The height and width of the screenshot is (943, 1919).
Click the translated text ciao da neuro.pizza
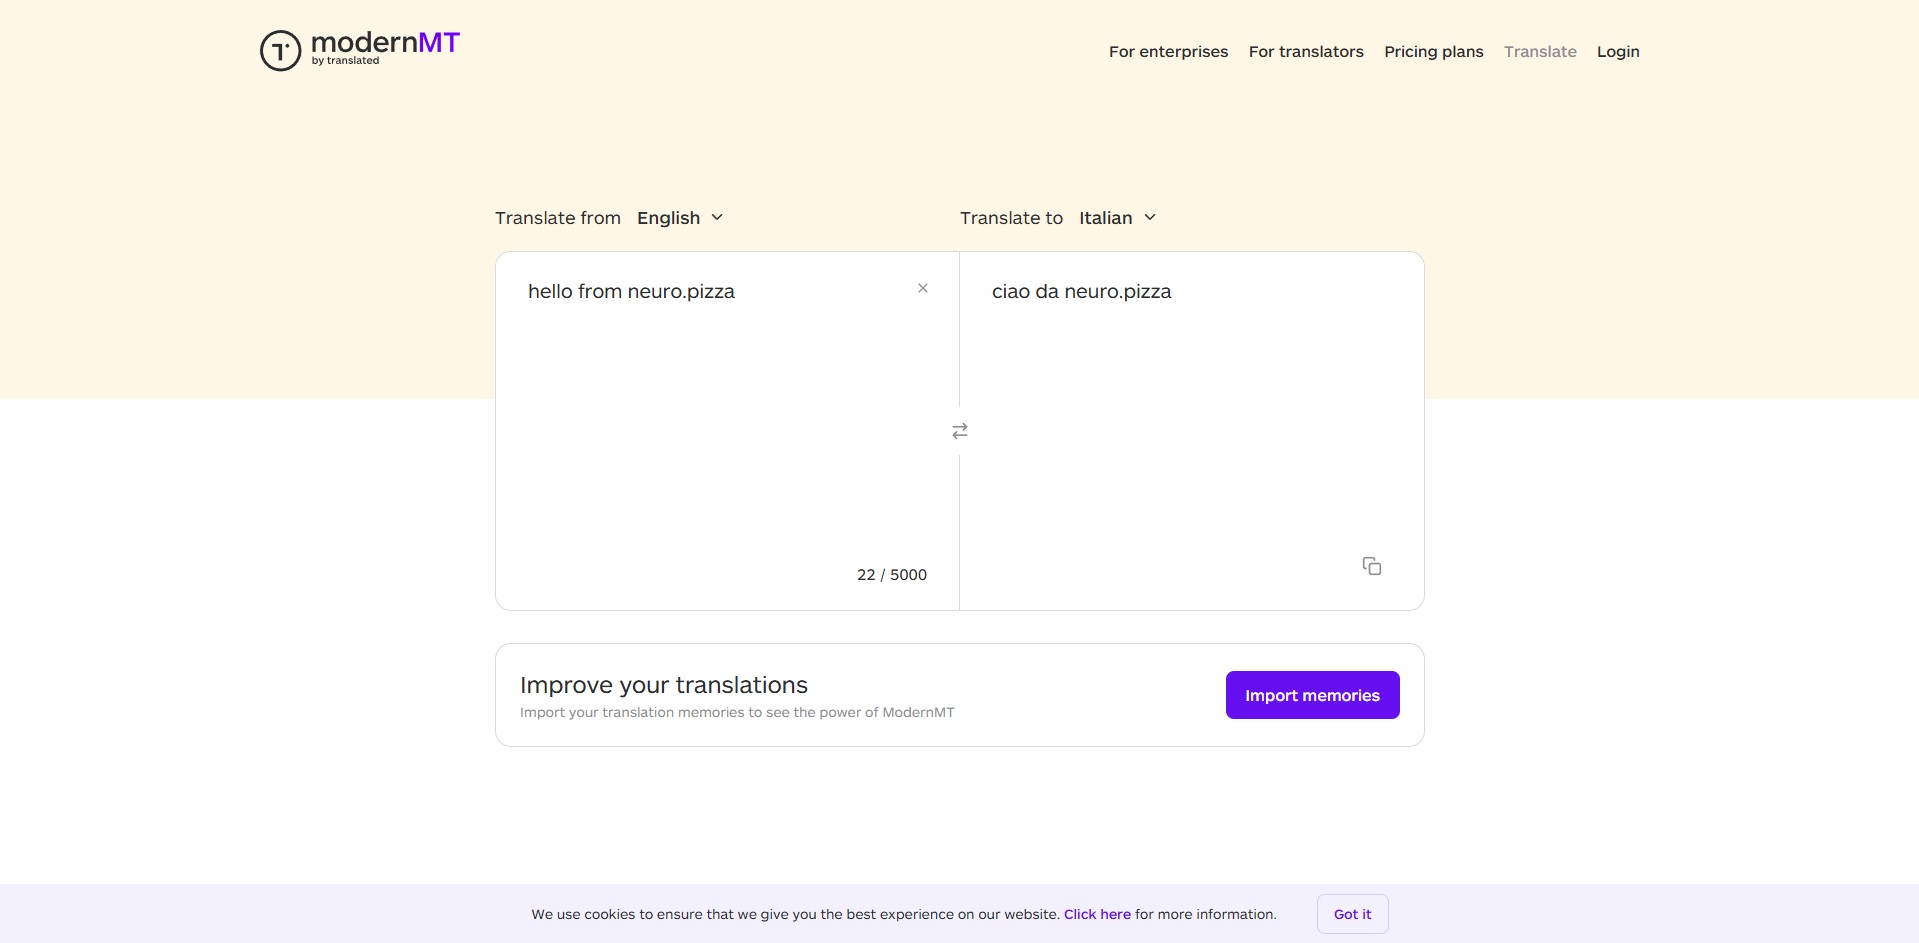[x=1081, y=291]
